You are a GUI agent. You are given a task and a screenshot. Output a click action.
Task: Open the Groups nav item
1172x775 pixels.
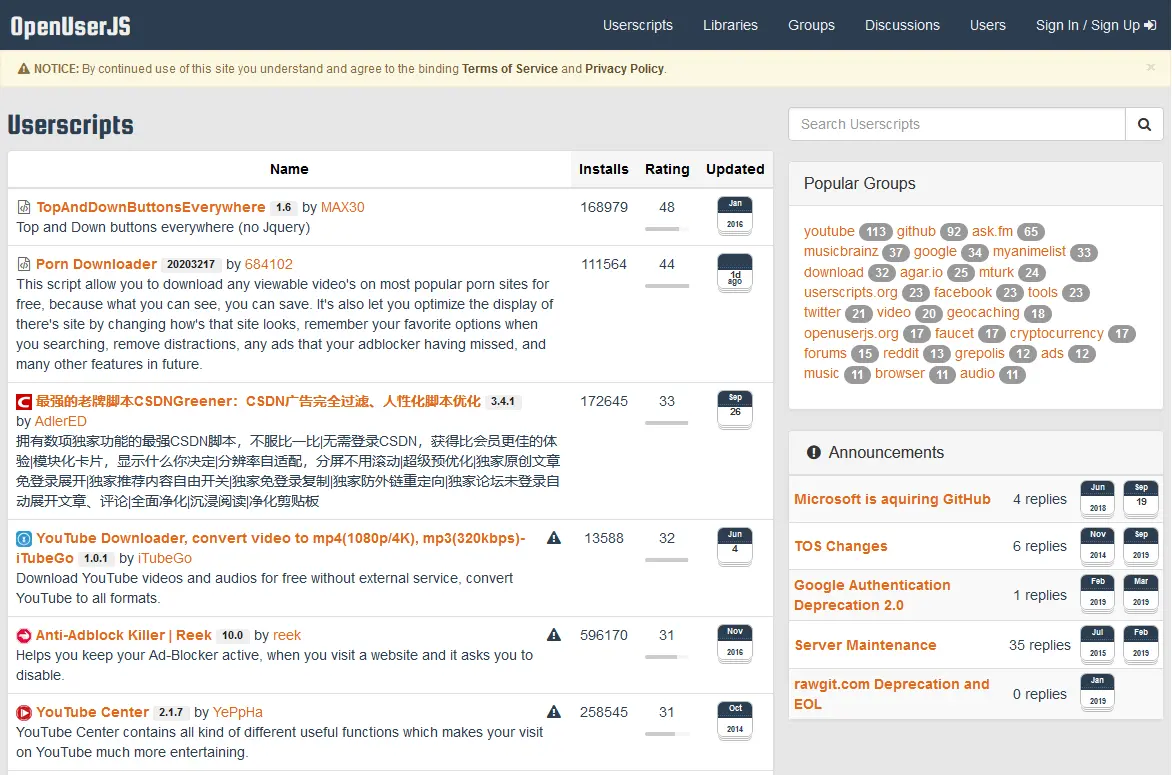[x=811, y=25]
